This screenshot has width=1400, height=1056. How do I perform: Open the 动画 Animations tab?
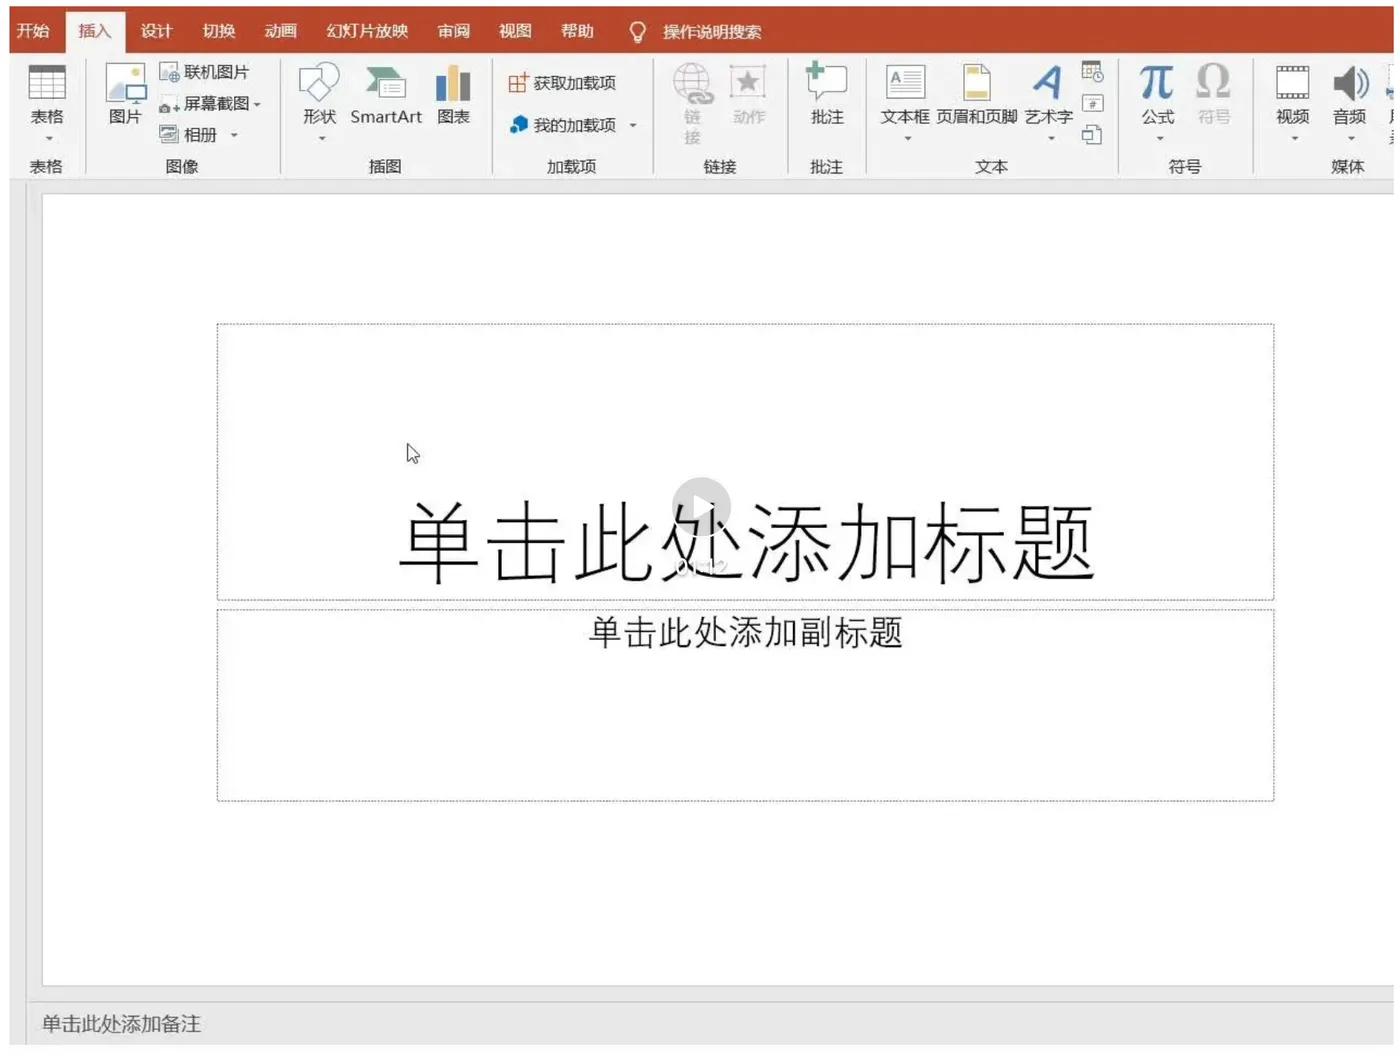[x=281, y=31]
